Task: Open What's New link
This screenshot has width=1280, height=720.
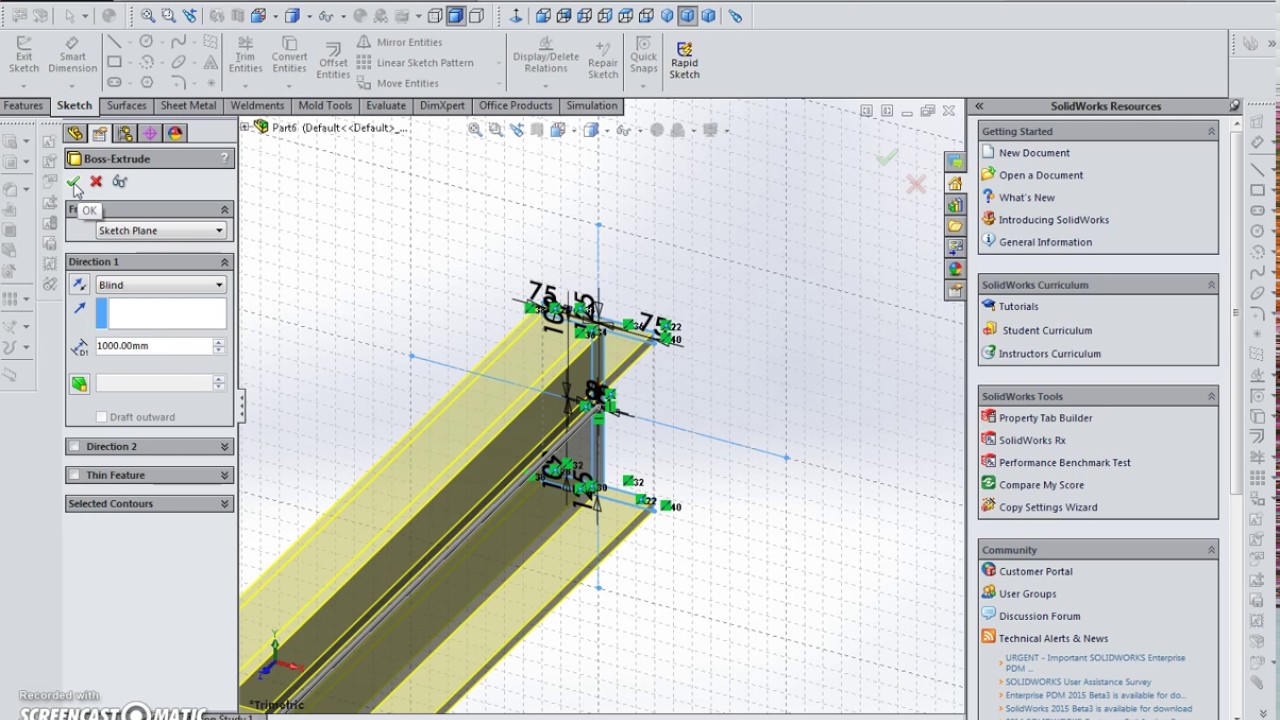Action: click(x=1026, y=198)
